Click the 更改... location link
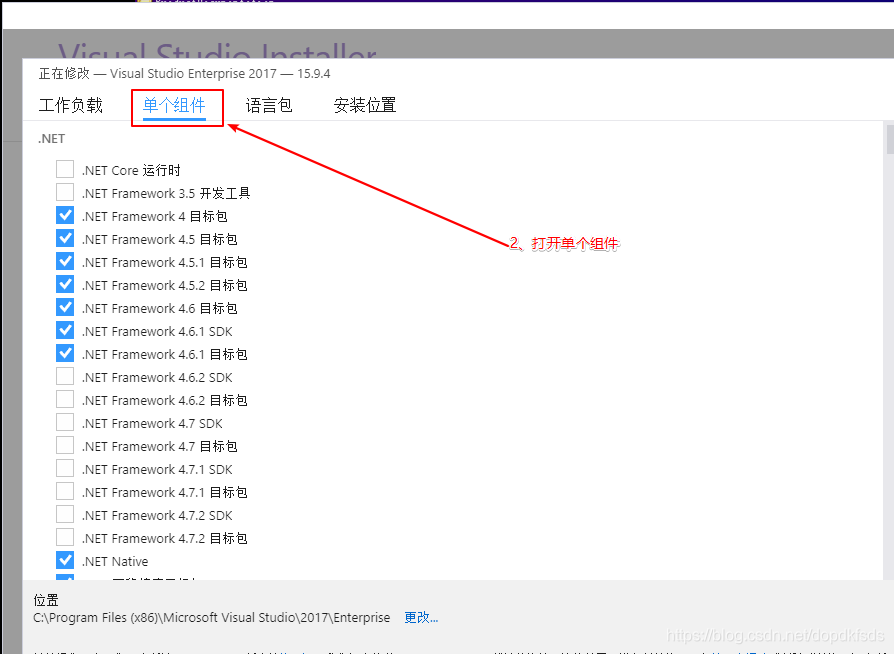Viewport: 894px width, 654px height. pyautogui.click(x=421, y=618)
